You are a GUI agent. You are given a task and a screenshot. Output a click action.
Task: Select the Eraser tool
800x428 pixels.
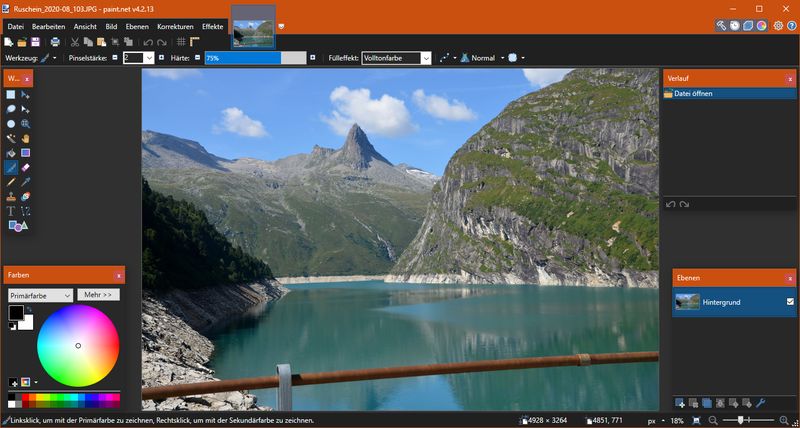tap(26, 168)
